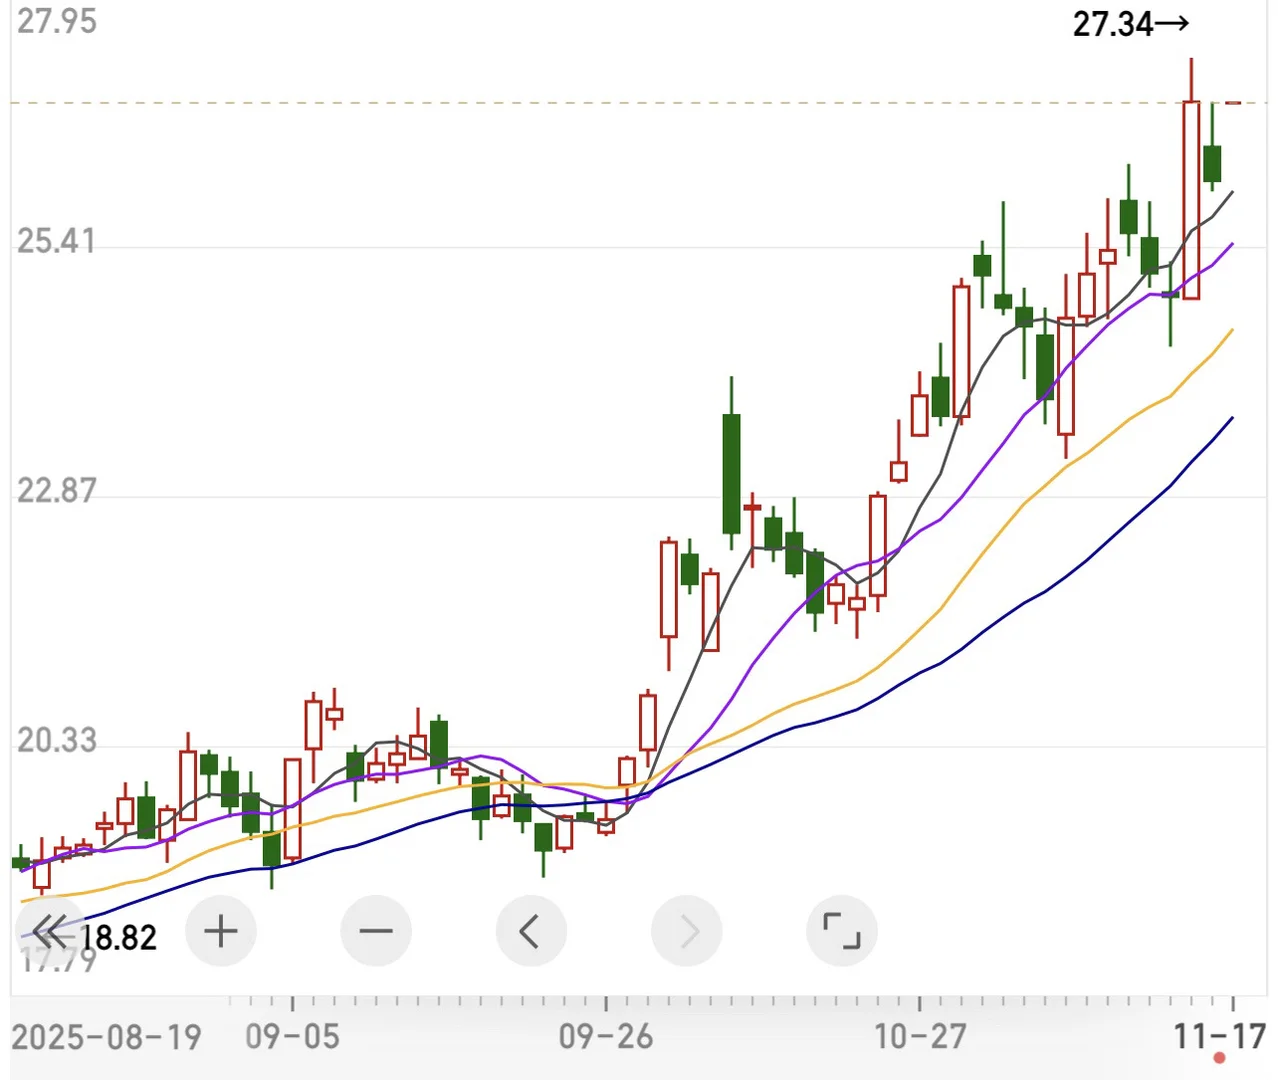Click the 2025-08-19 date label

tap(107, 1037)
